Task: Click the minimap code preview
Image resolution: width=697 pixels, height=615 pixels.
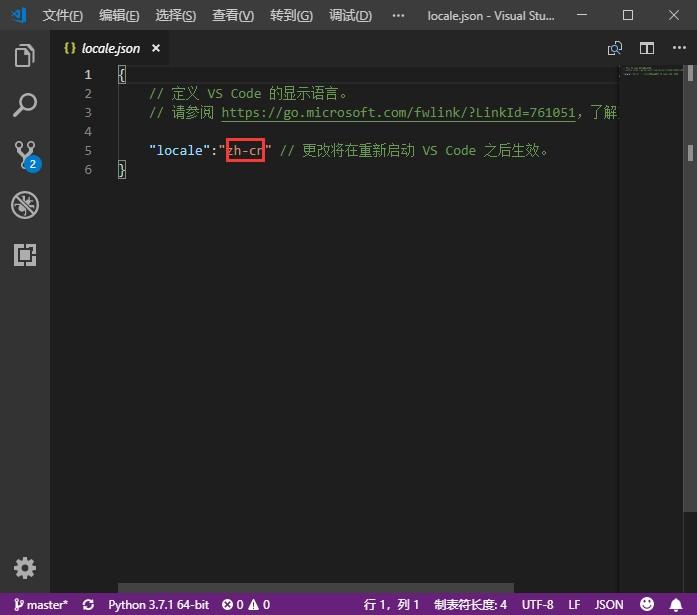Action: click(651, 71)
